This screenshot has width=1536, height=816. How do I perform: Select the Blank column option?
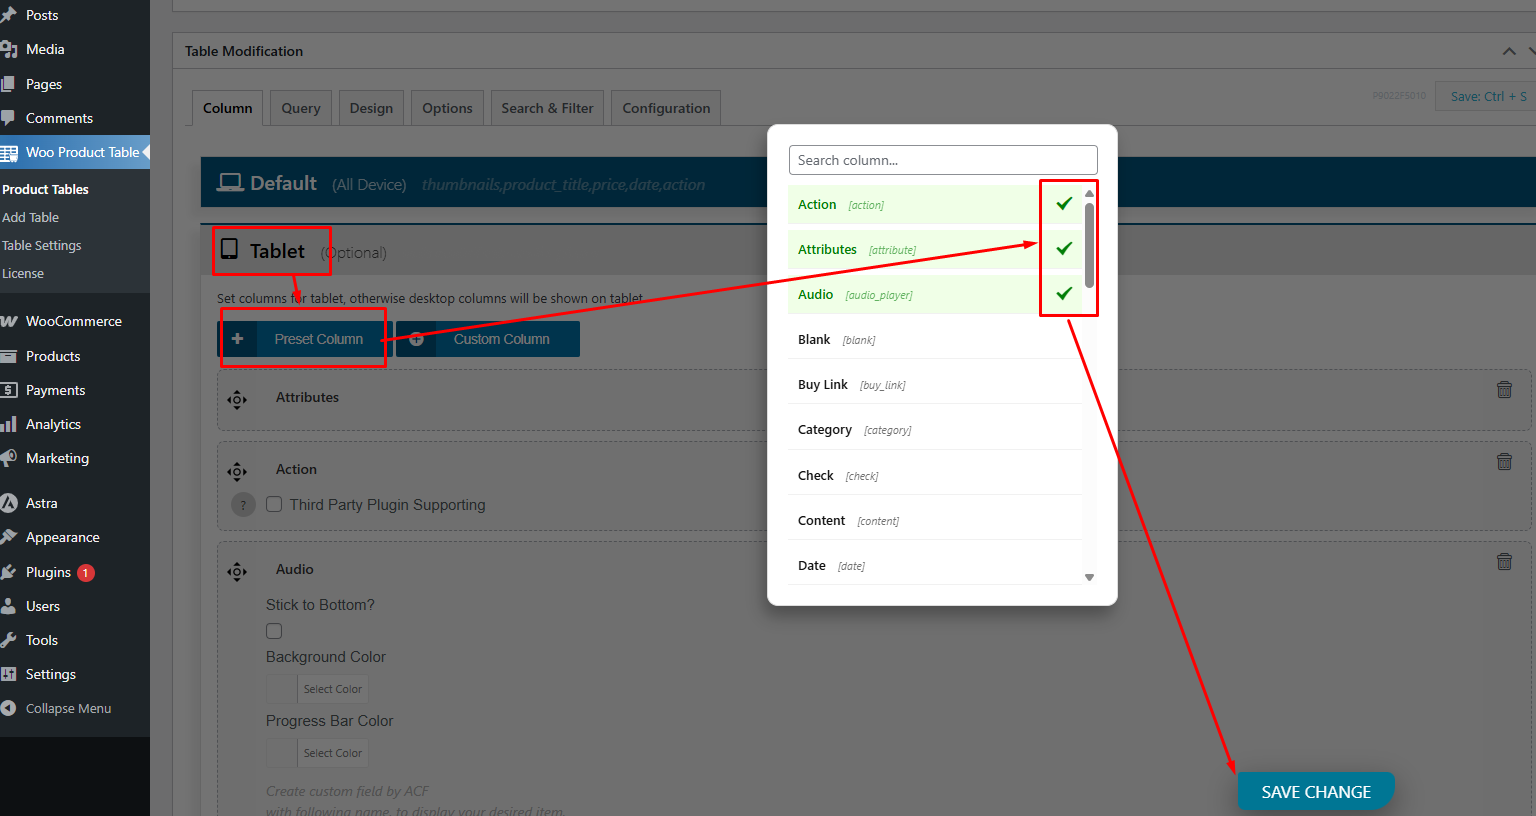pos(934,340)
